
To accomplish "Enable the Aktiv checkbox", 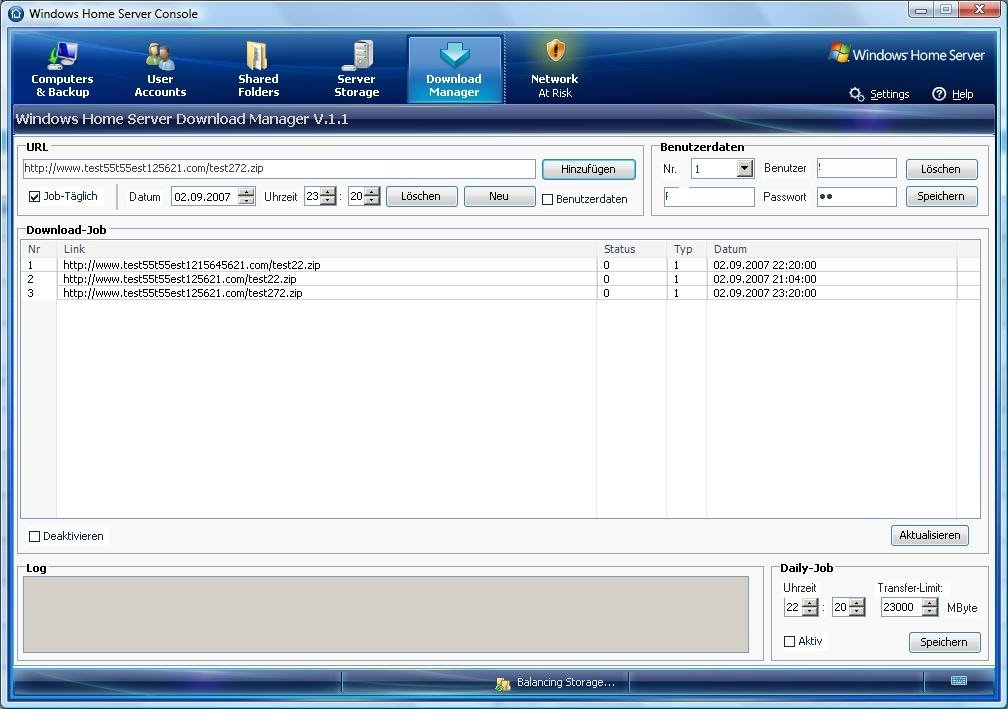I will [x=789, y=642].
